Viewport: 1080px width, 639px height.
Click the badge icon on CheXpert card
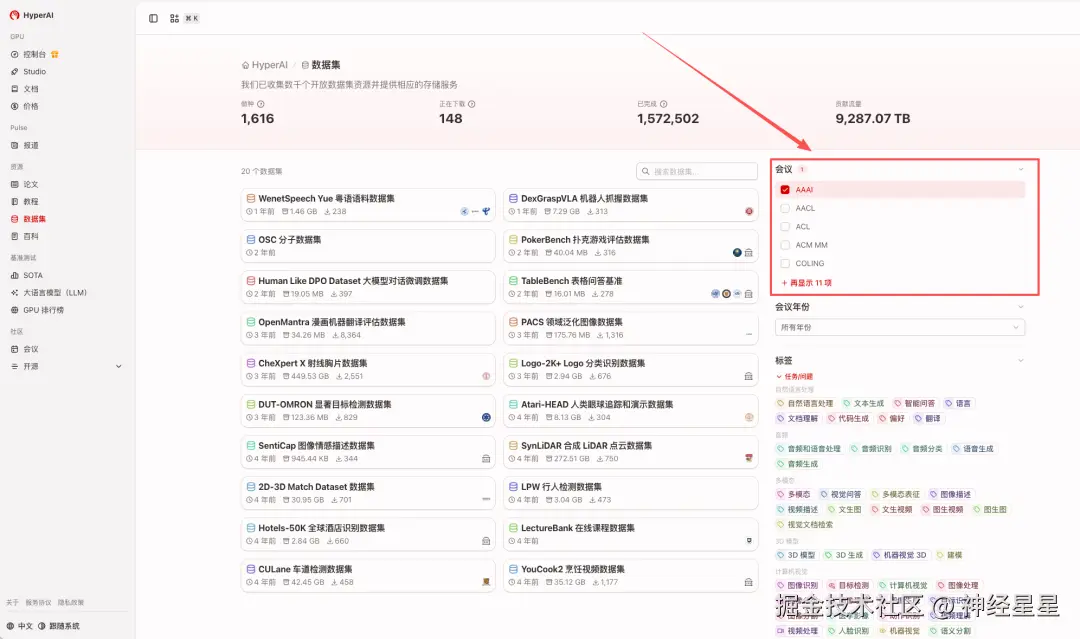[x=486, y=377]
